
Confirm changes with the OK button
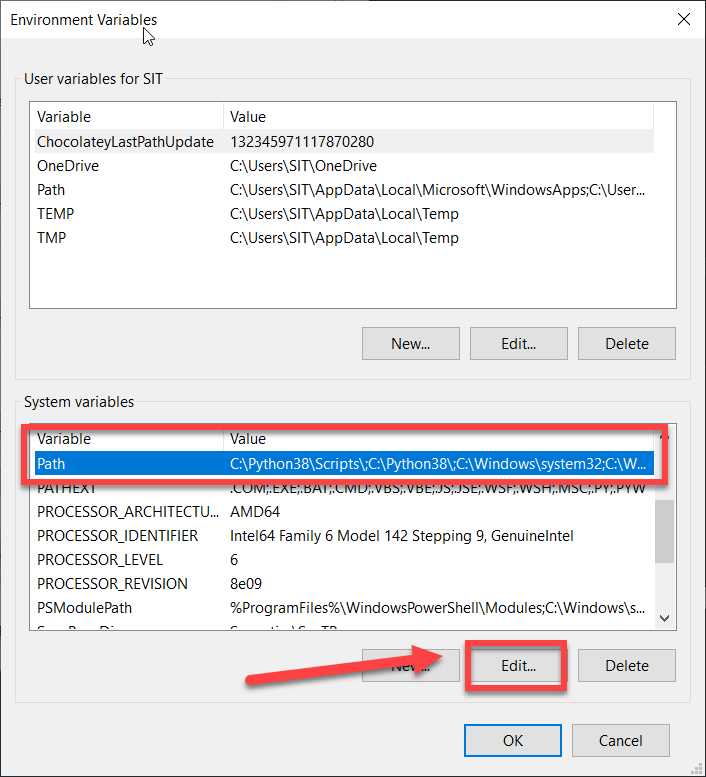point(513,740)
